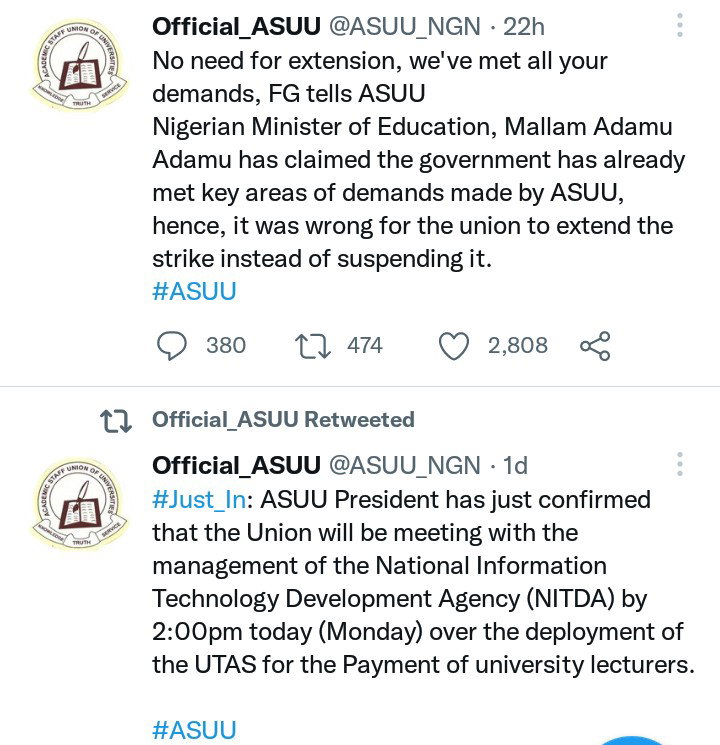Image resolution: width=720 pixels, height=745 pixels.
Task: Retweet the FG tells ASUU tweet
Action: pos(312,346)
